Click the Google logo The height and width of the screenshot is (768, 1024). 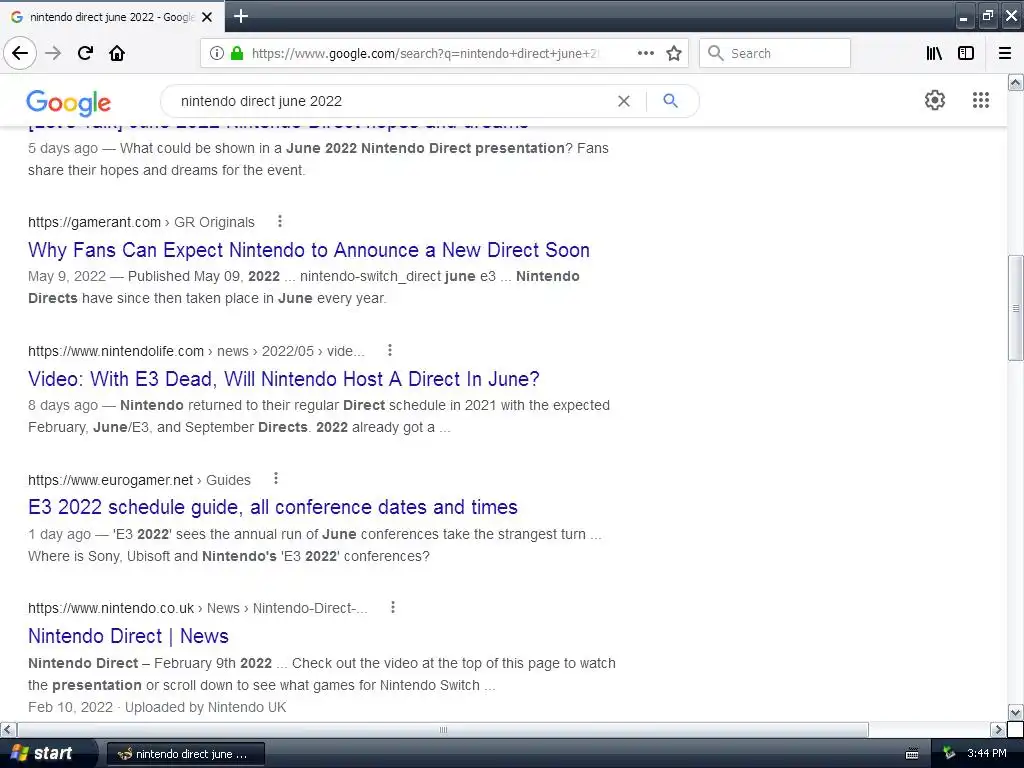(x=69, y=103)
